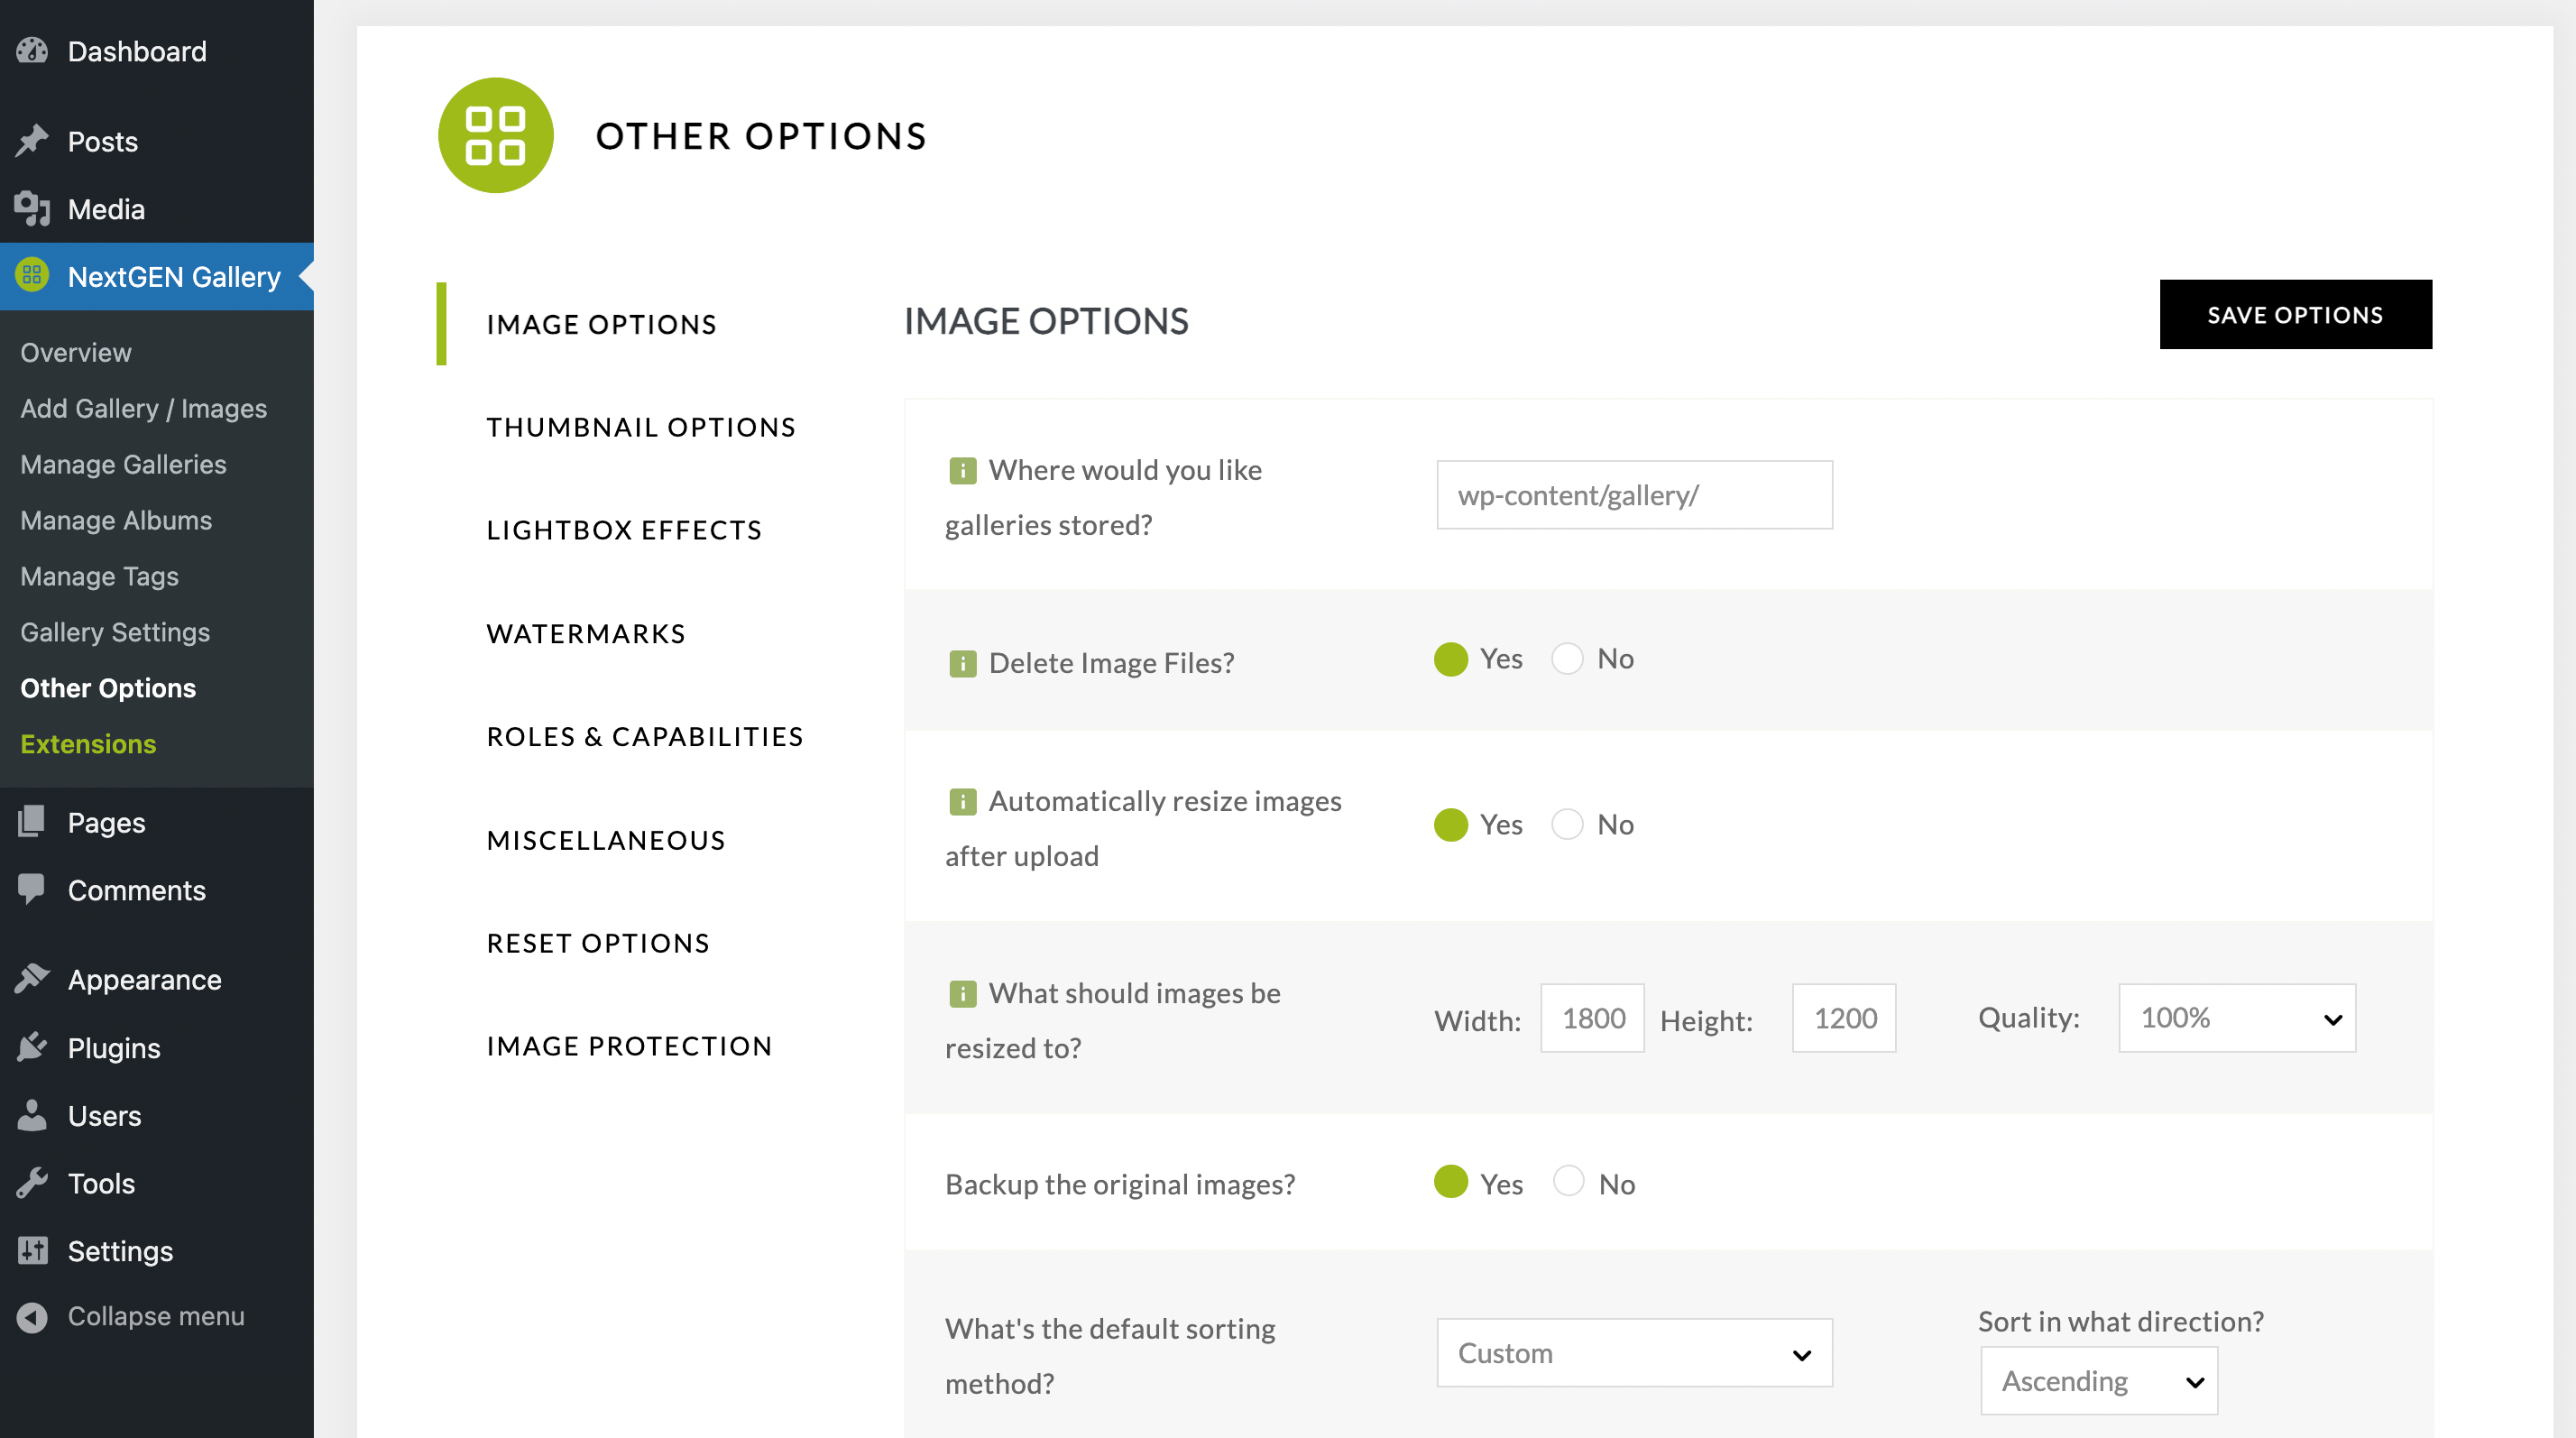Click the info icon beside Delete Image Files
Viewport: 2576px width, 1438px height.
(962, 662)
